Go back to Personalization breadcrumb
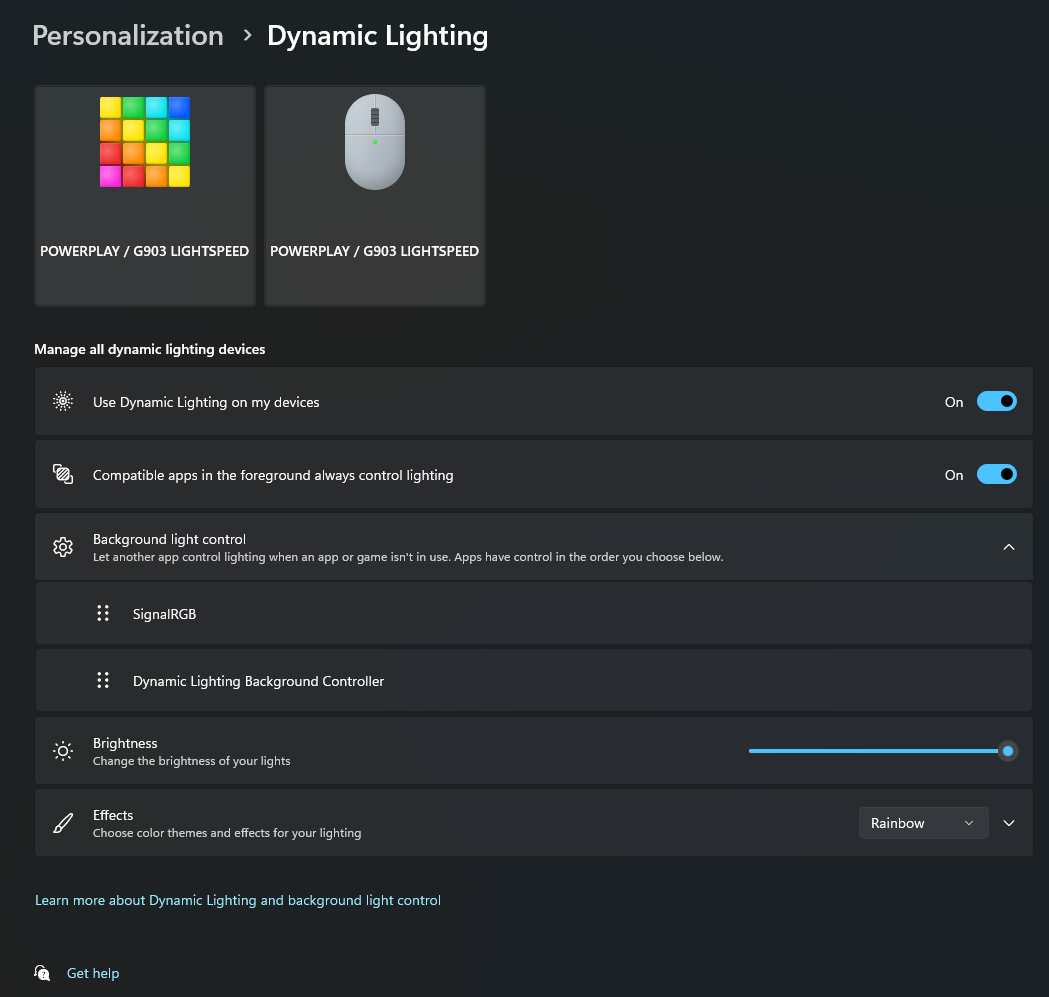Viewport: 1049px width, 997px height. (x=128, y=36)
